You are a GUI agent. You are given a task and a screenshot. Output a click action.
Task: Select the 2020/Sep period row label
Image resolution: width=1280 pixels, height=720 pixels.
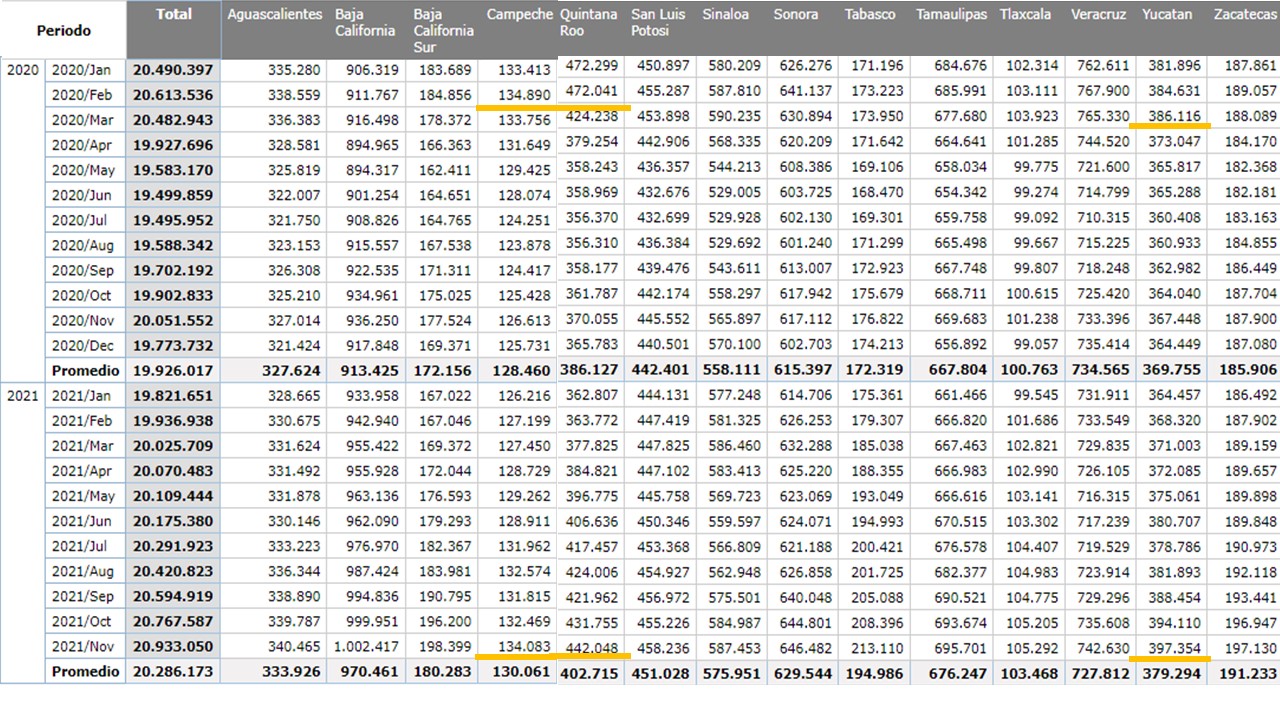84,270
